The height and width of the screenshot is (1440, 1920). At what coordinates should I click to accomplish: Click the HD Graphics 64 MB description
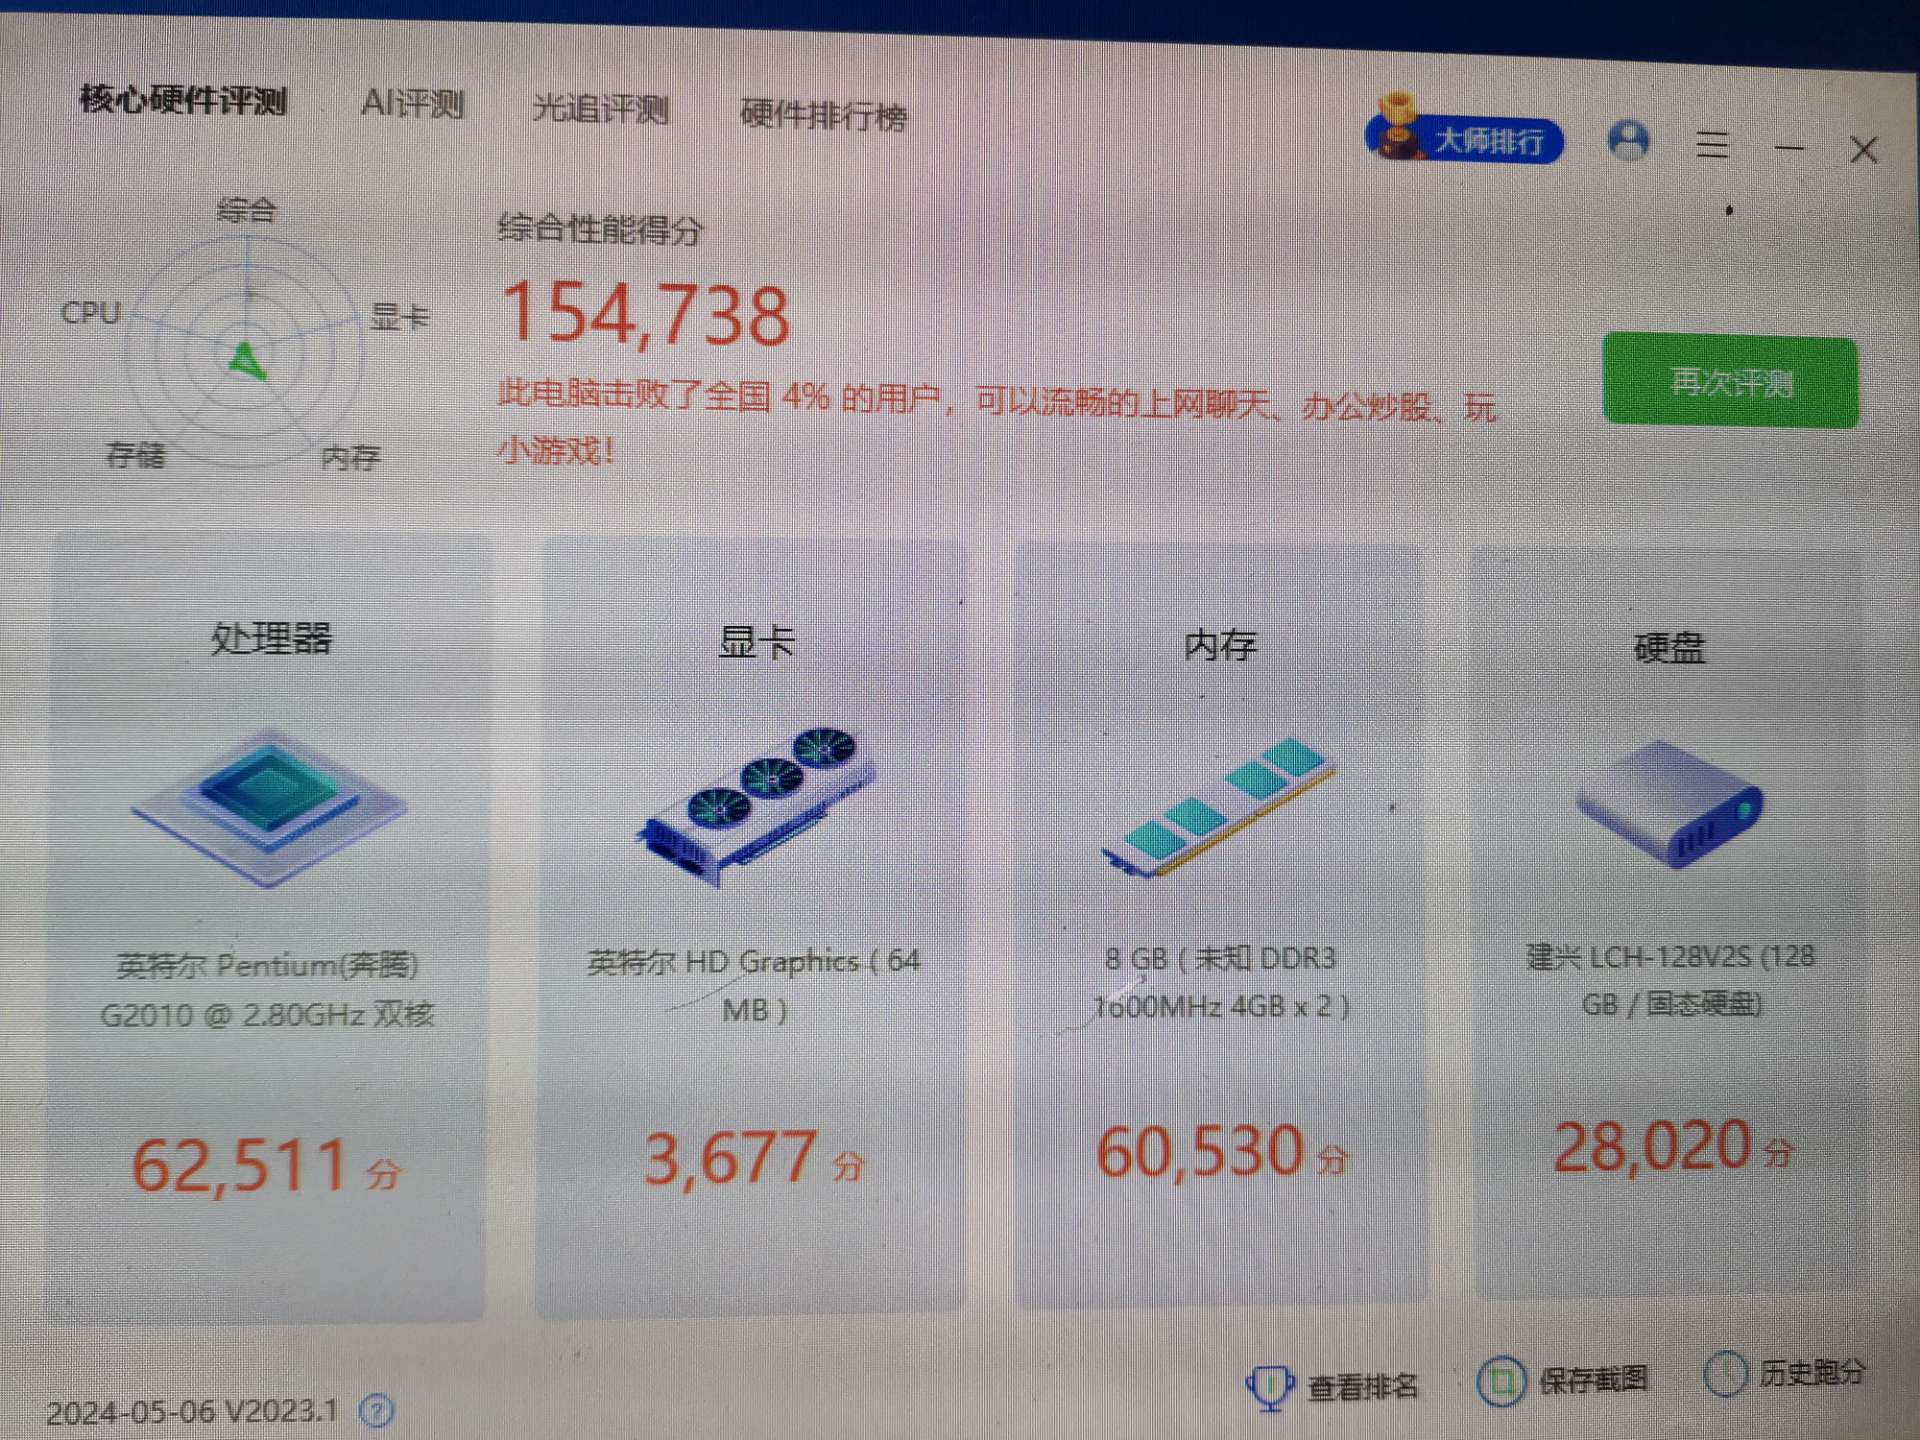(x=754, y=986)
